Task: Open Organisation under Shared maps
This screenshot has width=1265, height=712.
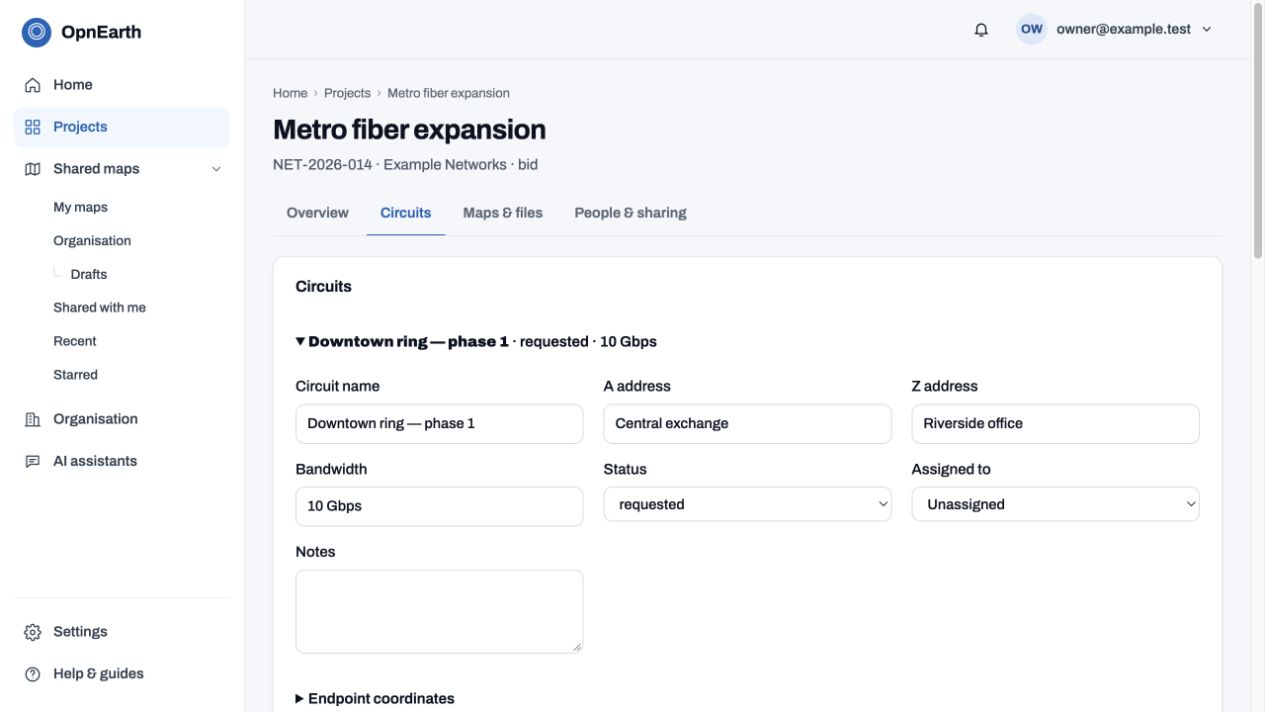Action: [92, 241]
